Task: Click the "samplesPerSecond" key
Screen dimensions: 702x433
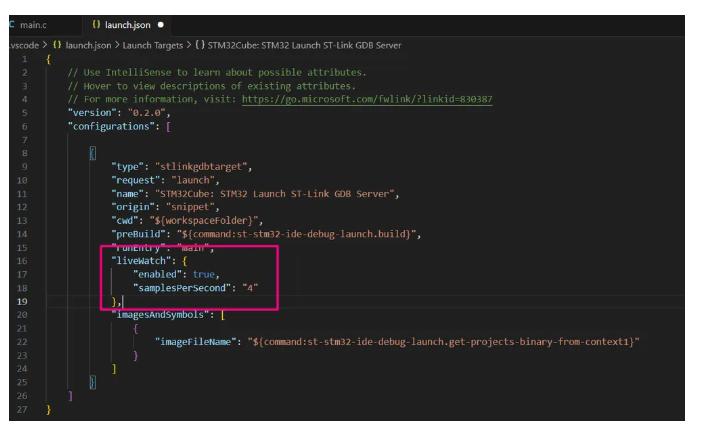Action: 182,288
